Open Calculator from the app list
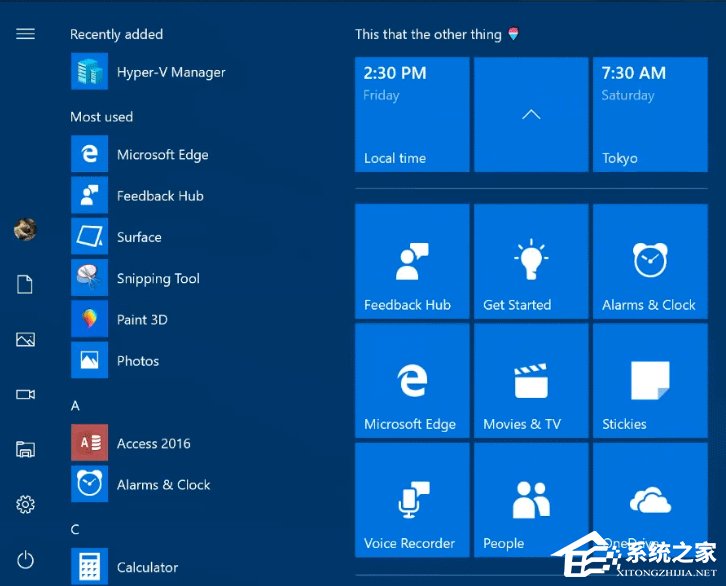The width and height of the screenshot is (726, 586). pyautogui.click(x=125, y=567)
